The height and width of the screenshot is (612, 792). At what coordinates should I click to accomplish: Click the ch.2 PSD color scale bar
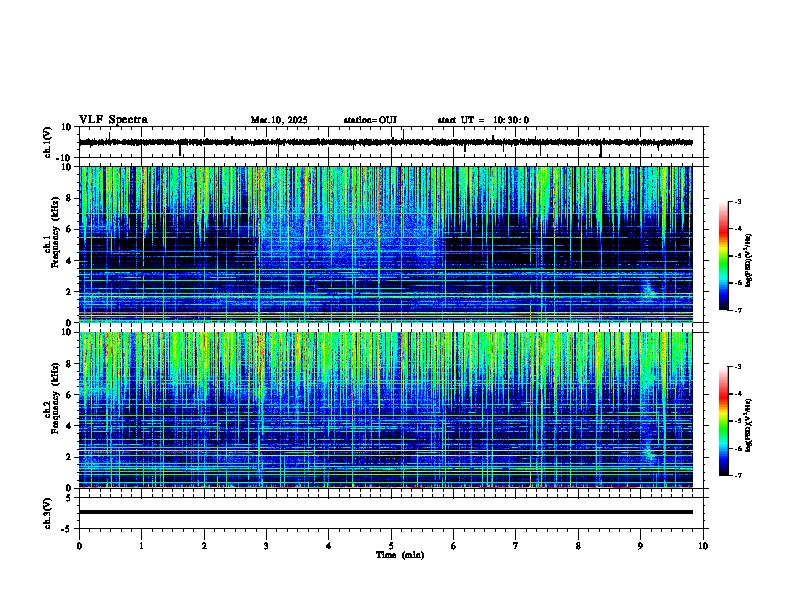(724, 421)
